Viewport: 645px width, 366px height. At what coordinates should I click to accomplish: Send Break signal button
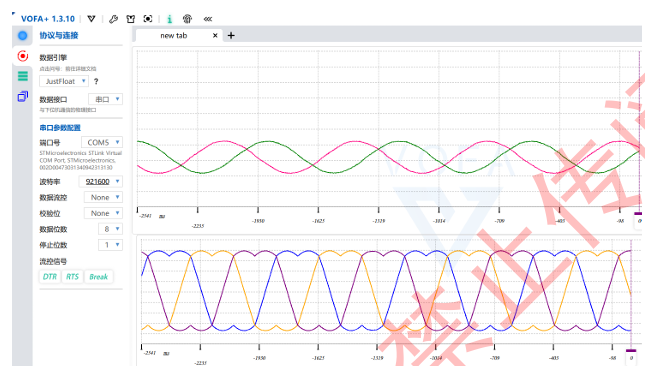[x=99, y=277]
